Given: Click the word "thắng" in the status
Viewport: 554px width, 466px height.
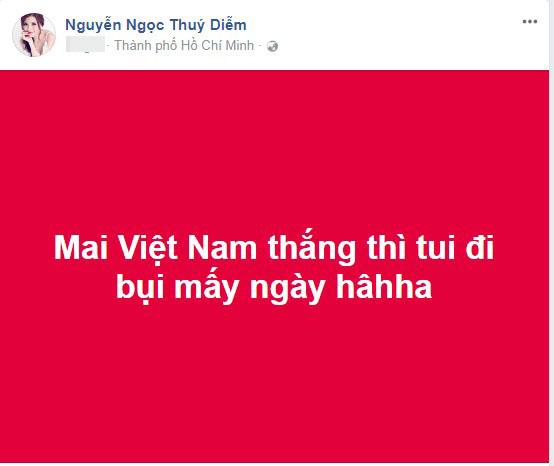Looking at the screenshot, I should tap(312, 248).
